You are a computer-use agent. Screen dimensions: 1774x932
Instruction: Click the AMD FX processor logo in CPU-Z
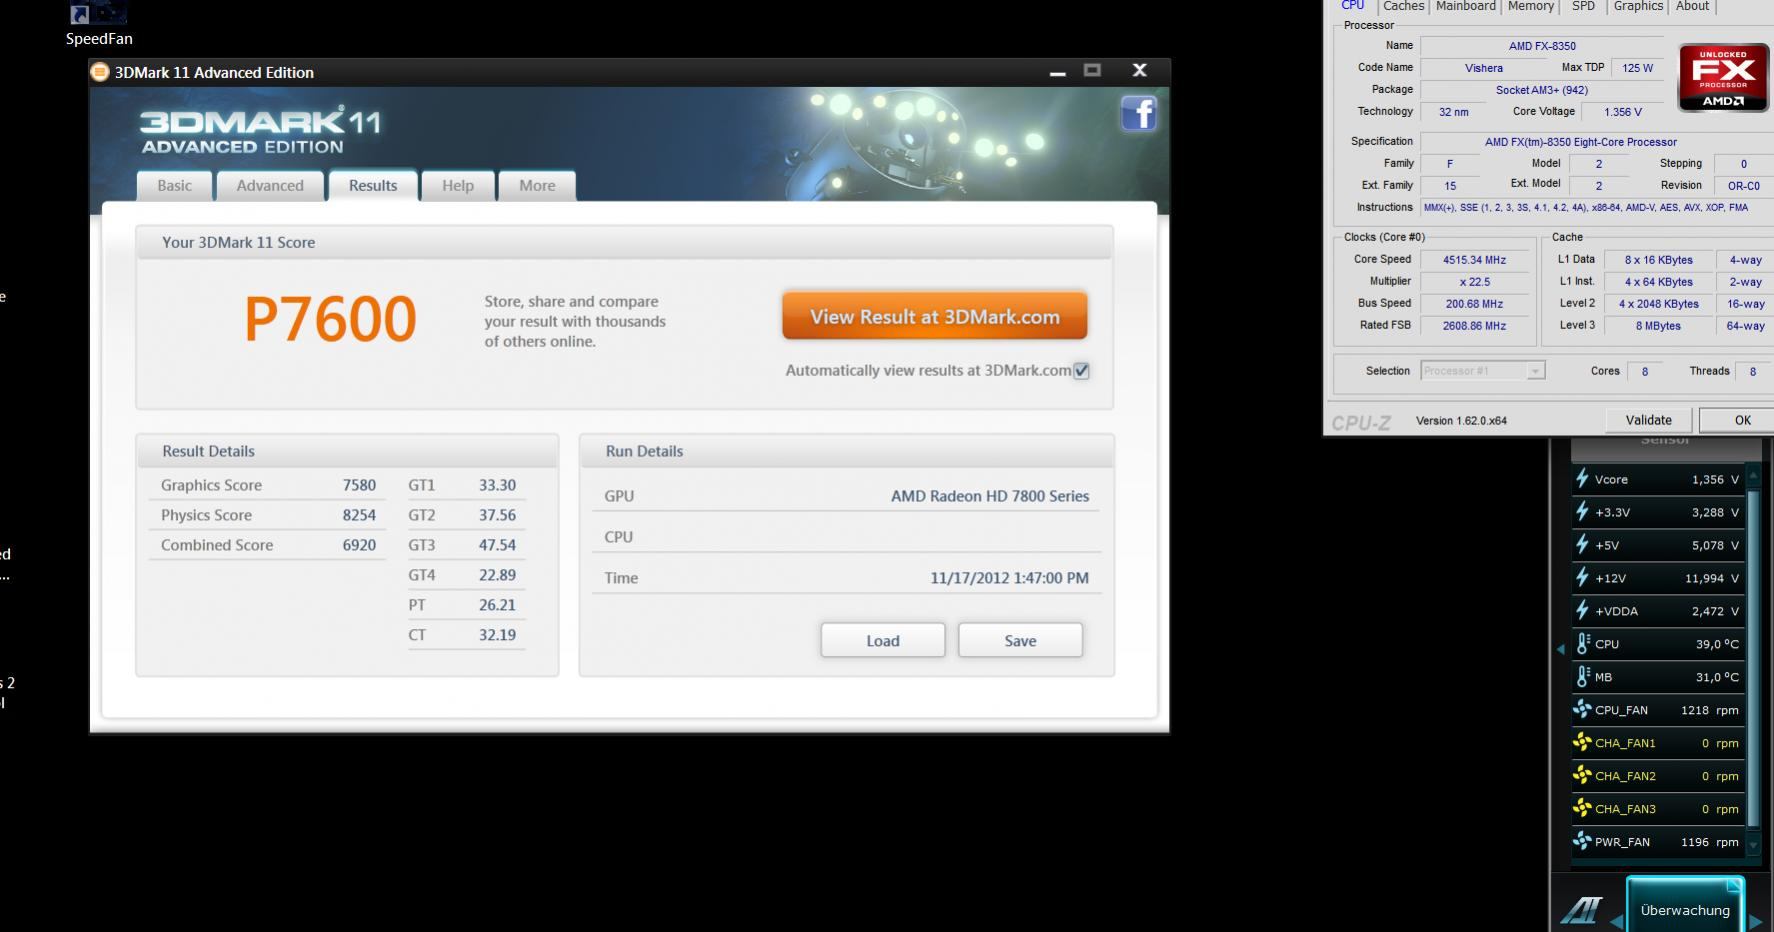coord(1723,76)
